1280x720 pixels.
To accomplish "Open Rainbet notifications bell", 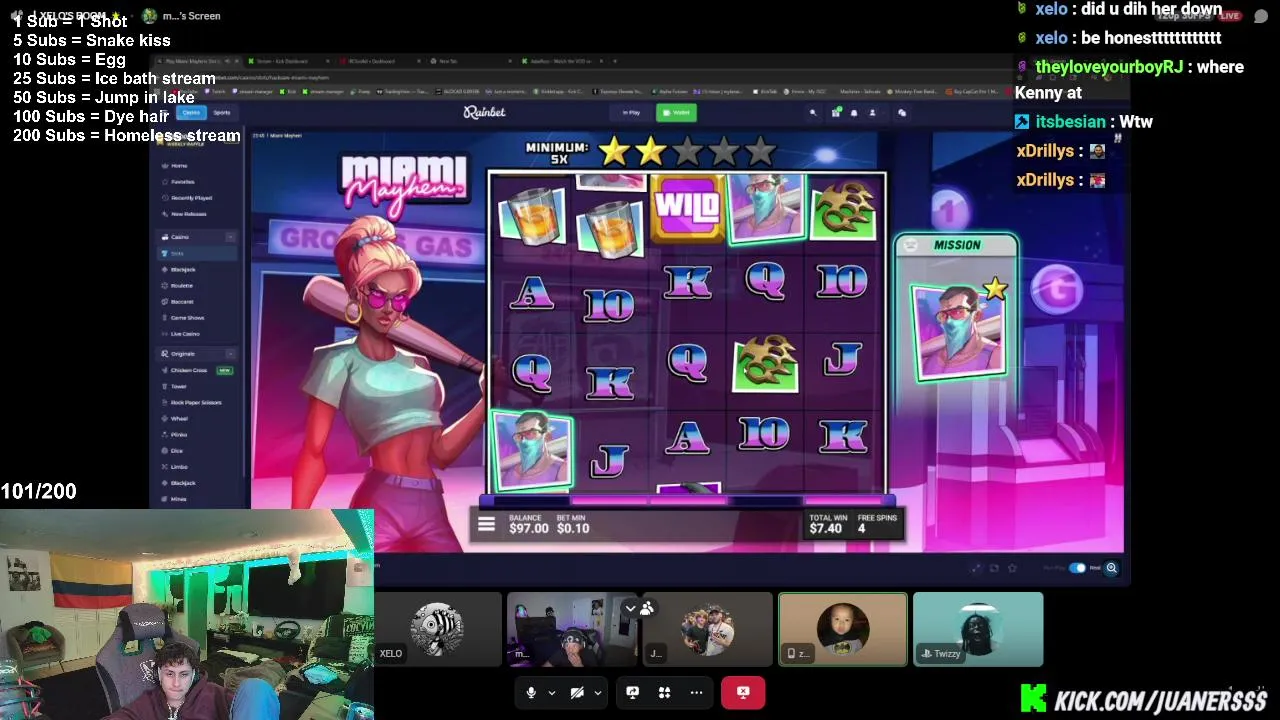I will [853, 113].
